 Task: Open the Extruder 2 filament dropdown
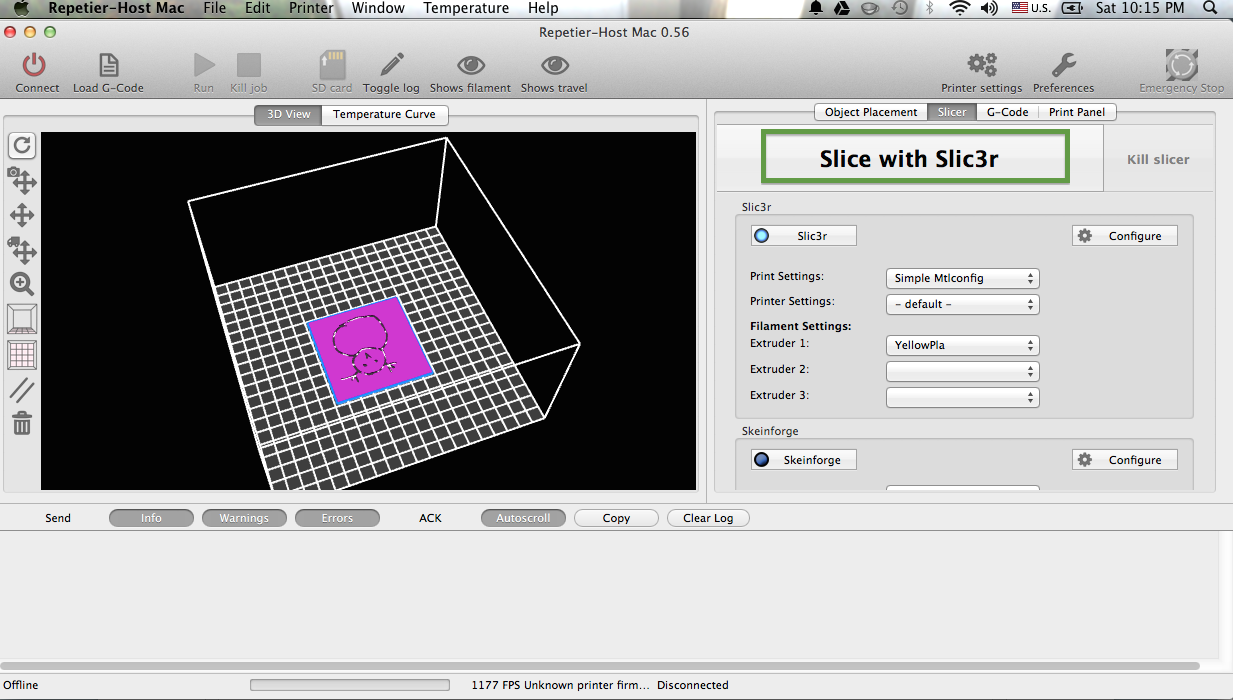tap(963, 371)
